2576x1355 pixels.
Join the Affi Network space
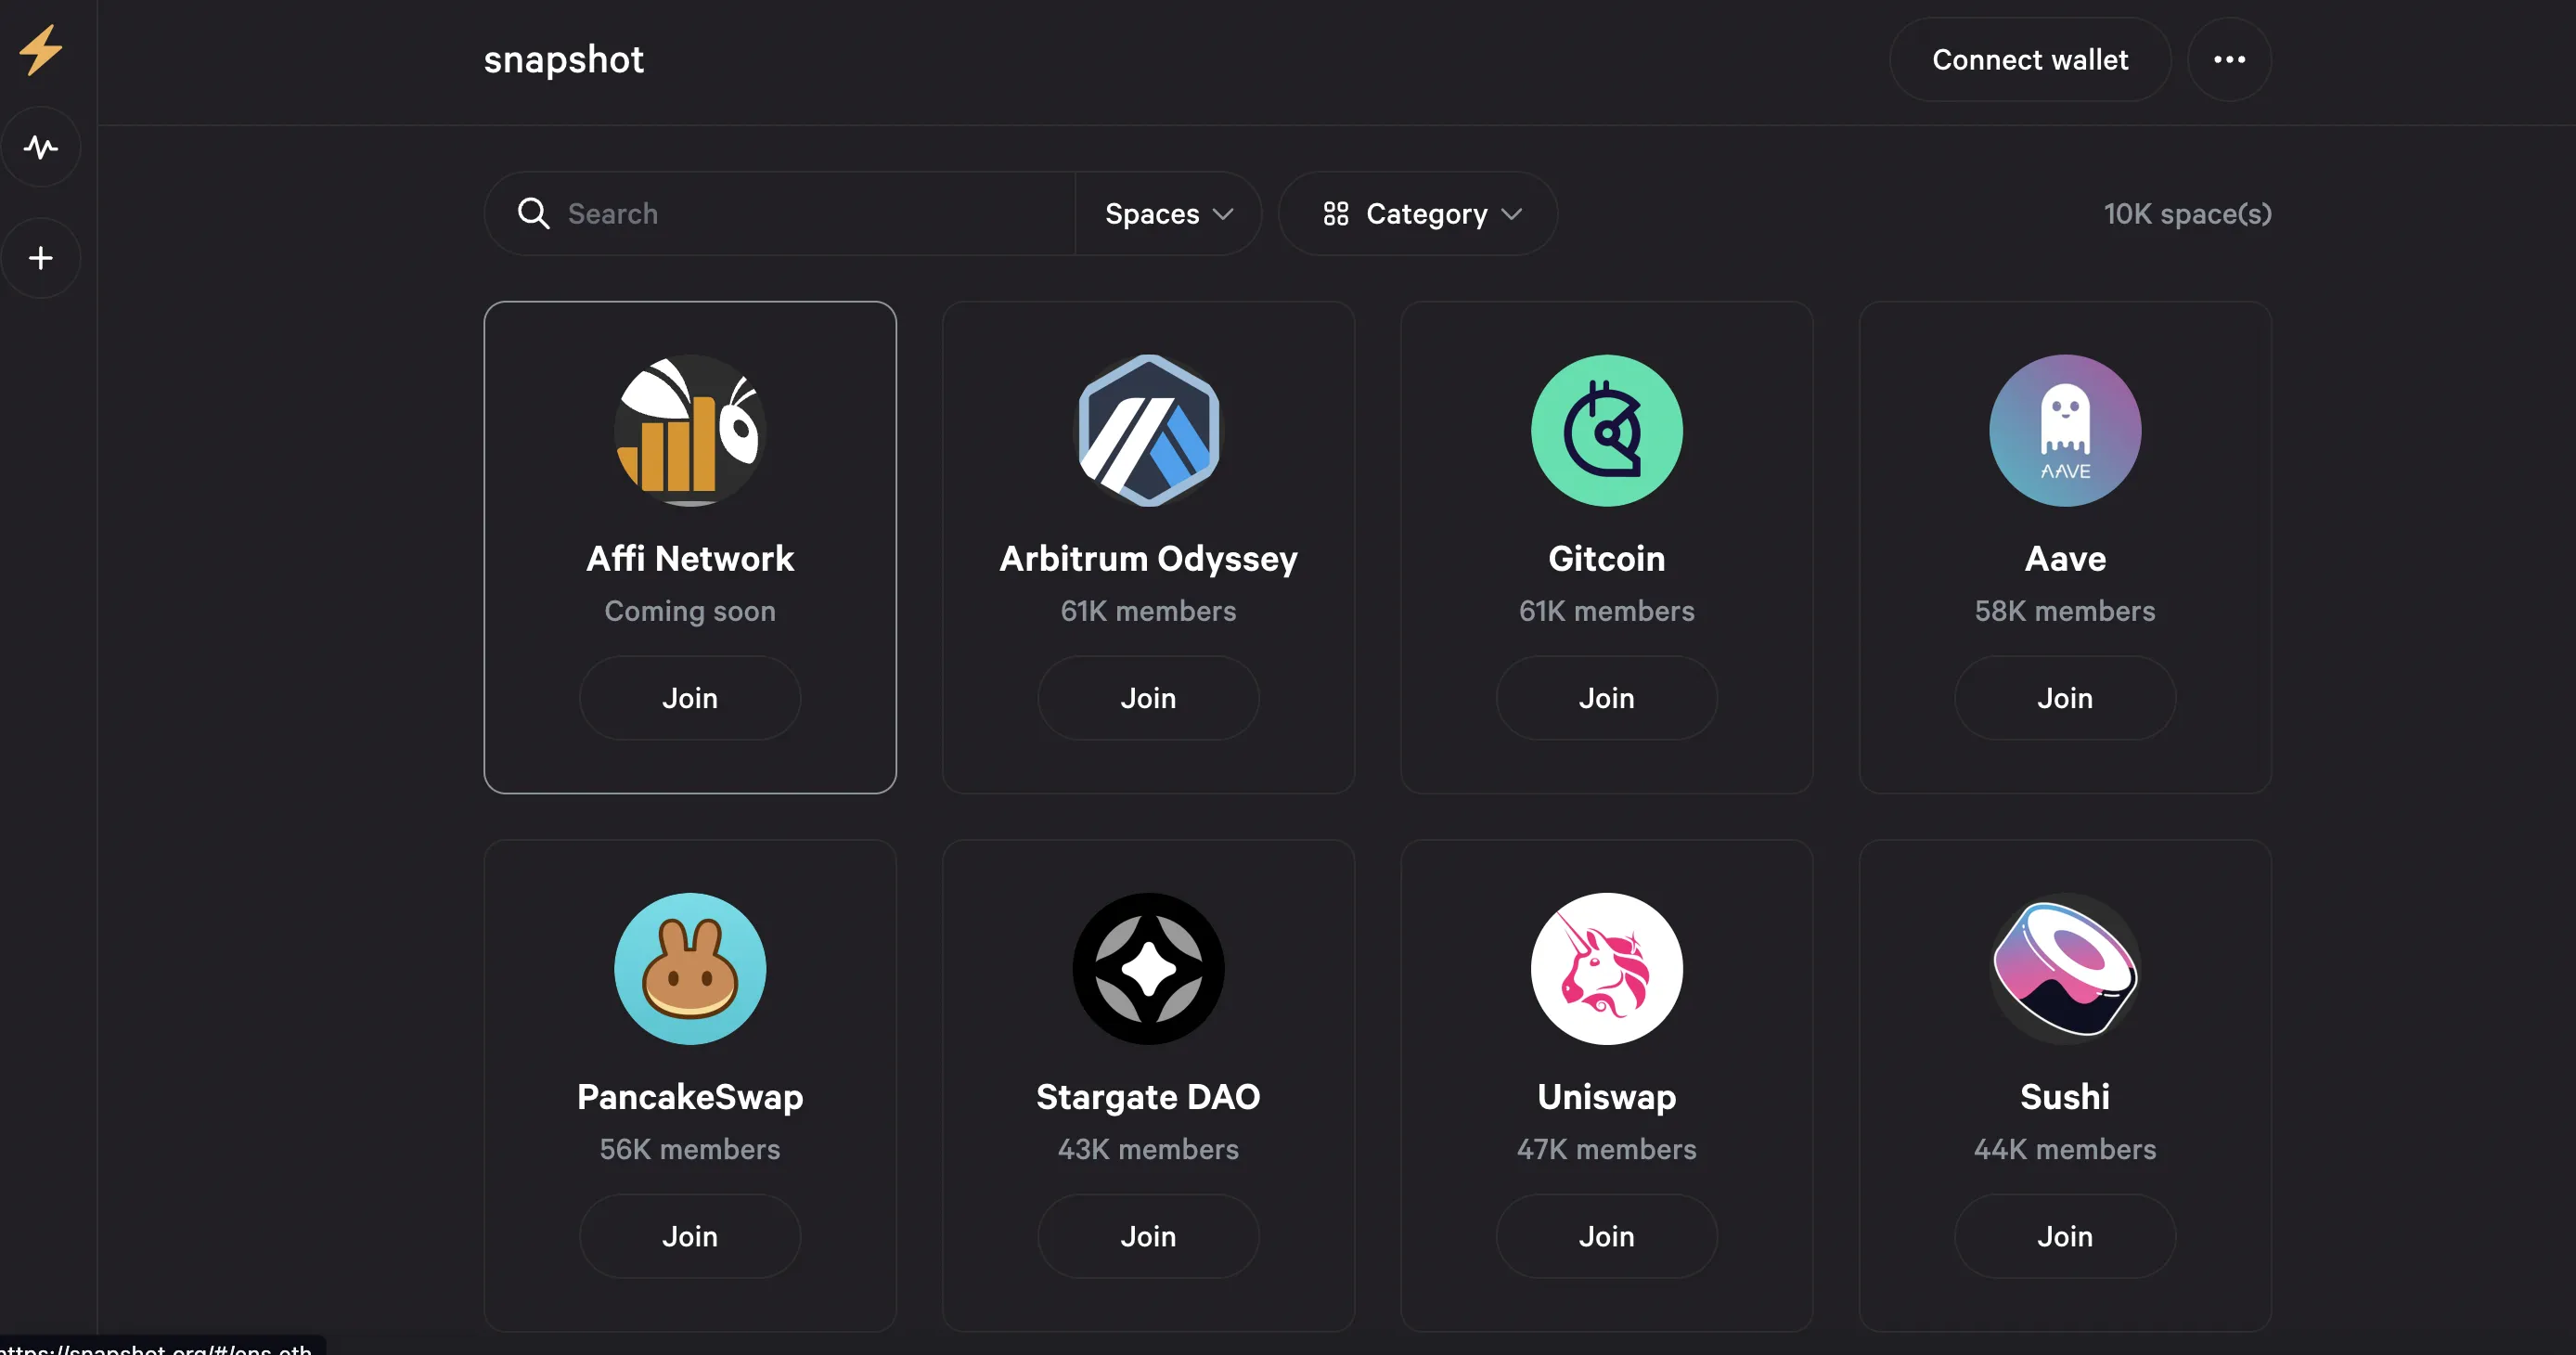(690, 697)
